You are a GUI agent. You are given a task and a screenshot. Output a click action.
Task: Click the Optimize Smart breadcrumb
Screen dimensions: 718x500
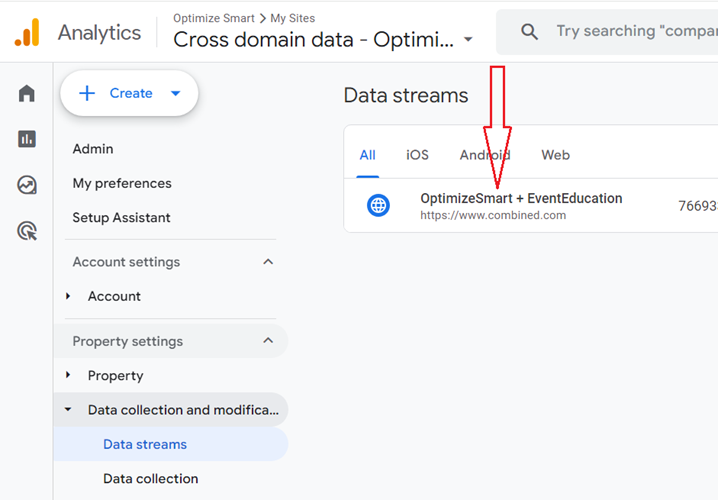click(214, 18)
